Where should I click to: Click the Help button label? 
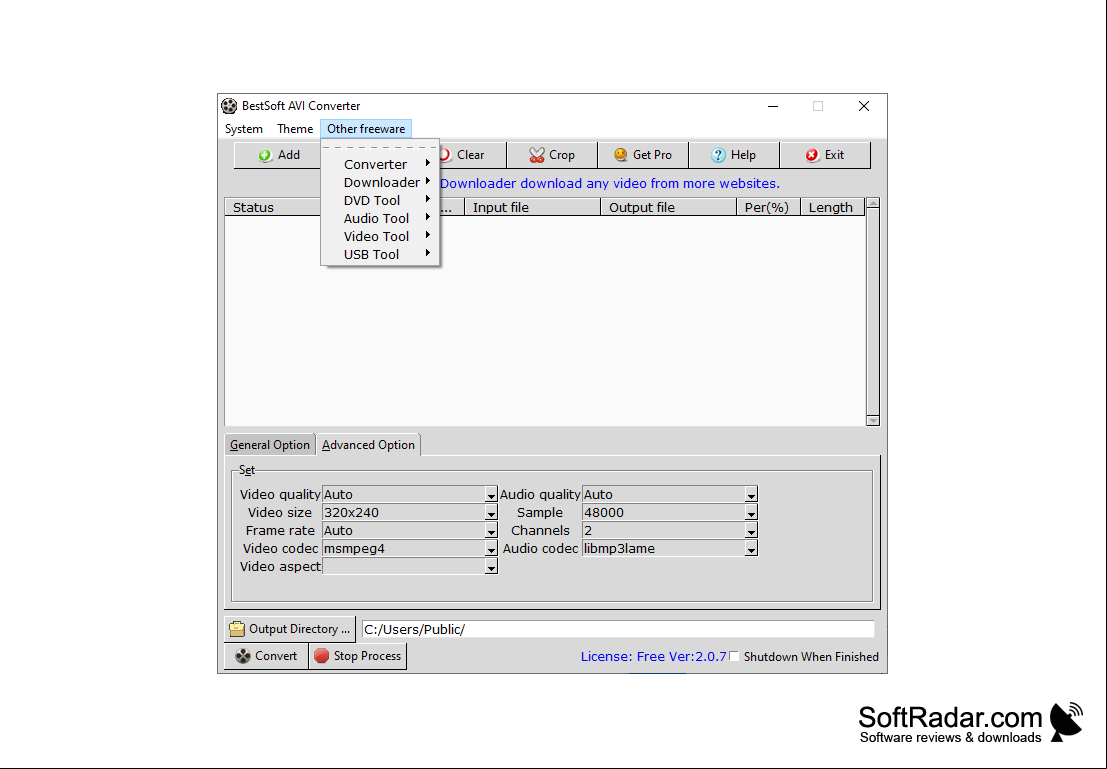click(743, 155)
